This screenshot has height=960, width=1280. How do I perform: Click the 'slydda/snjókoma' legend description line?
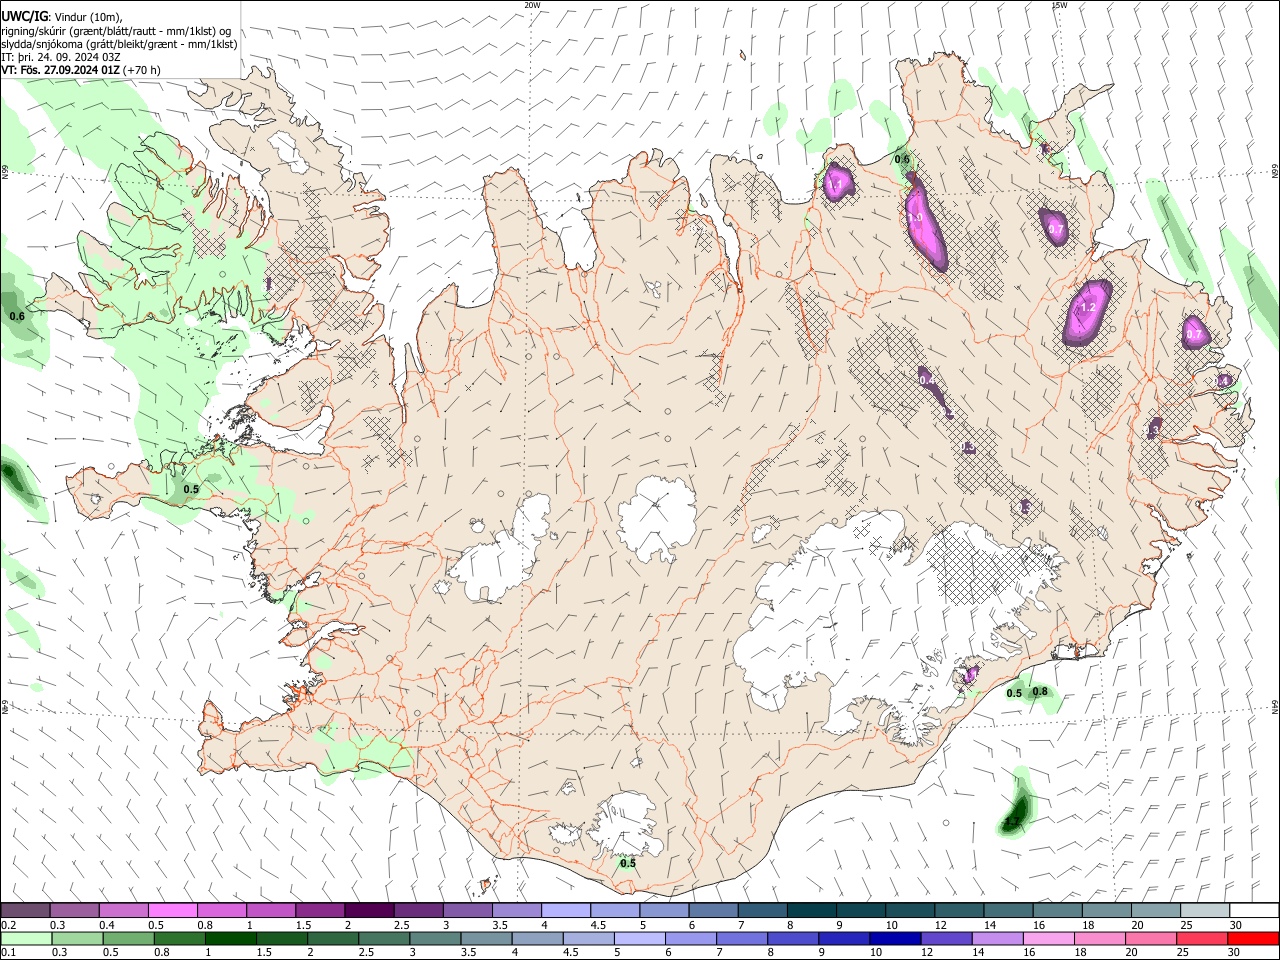118,44
